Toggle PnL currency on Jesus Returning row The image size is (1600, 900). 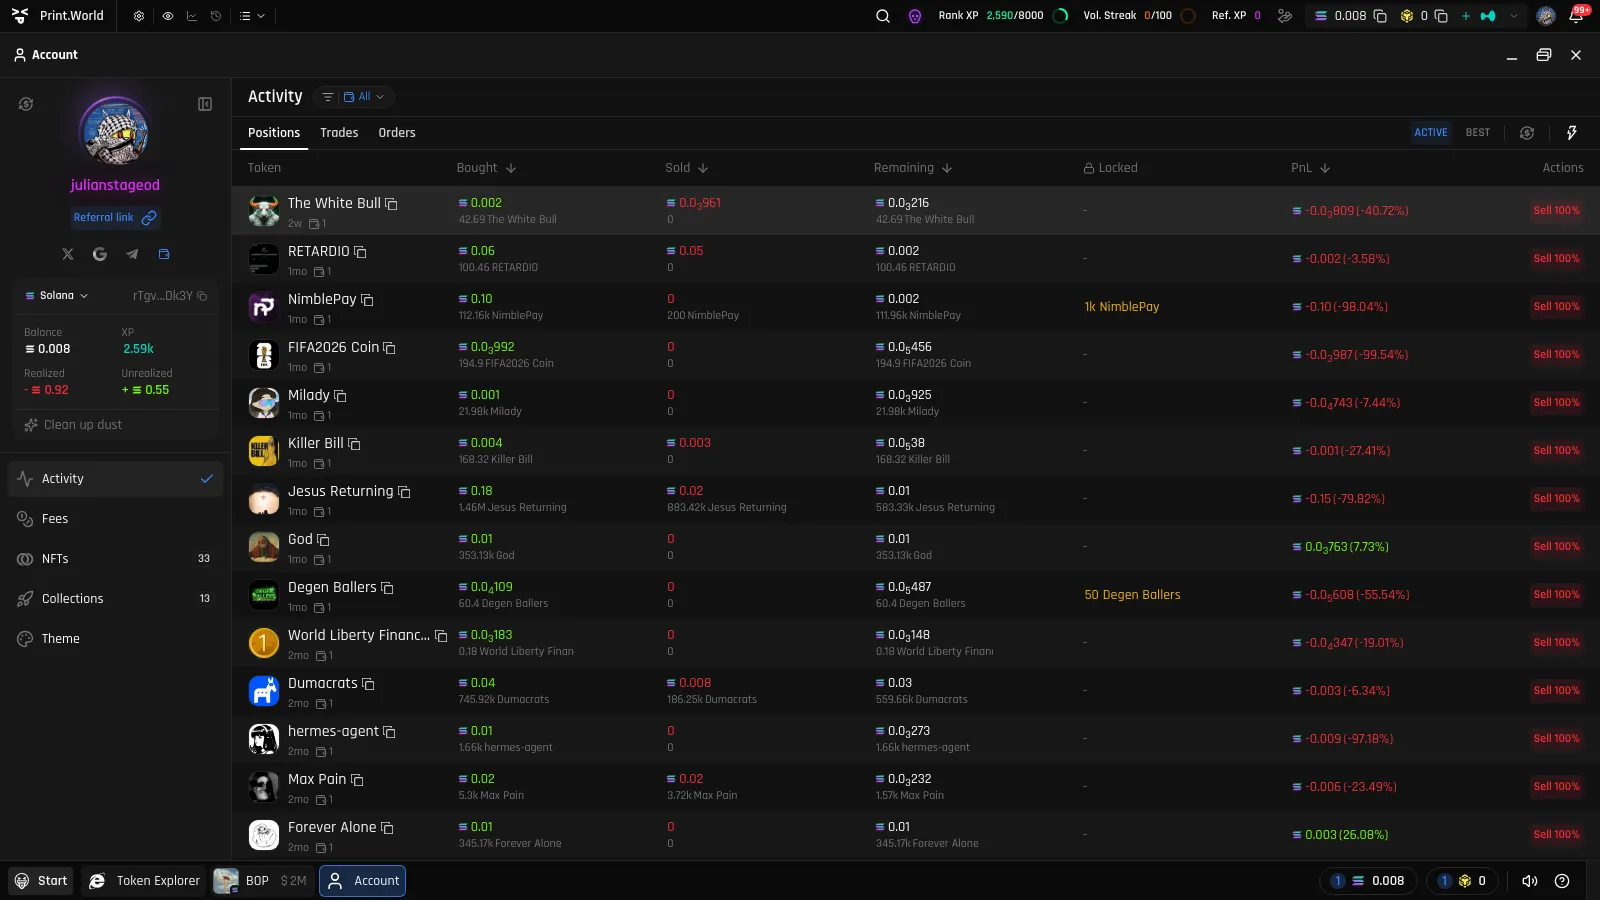click(1297, 499)
